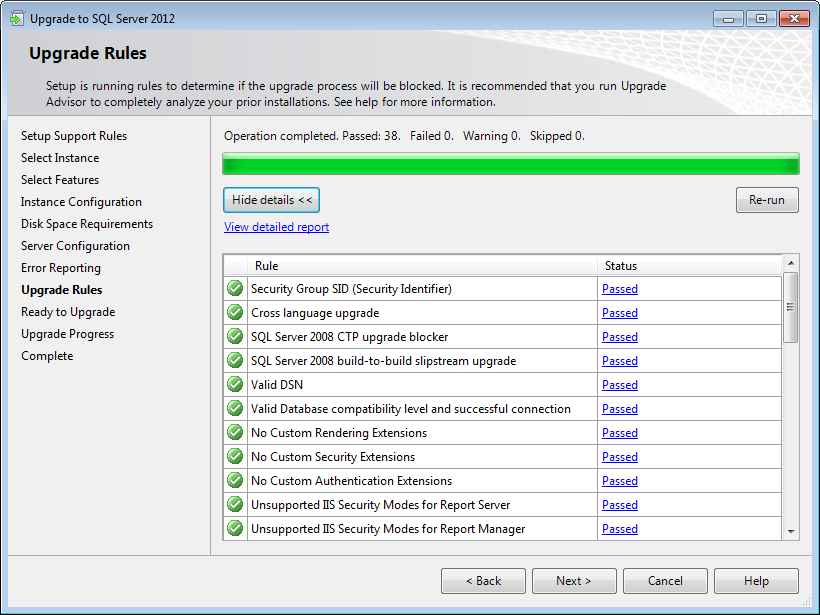
Task: Click the No Custom Authentication Extensions rule name
Action: [351, 481]
